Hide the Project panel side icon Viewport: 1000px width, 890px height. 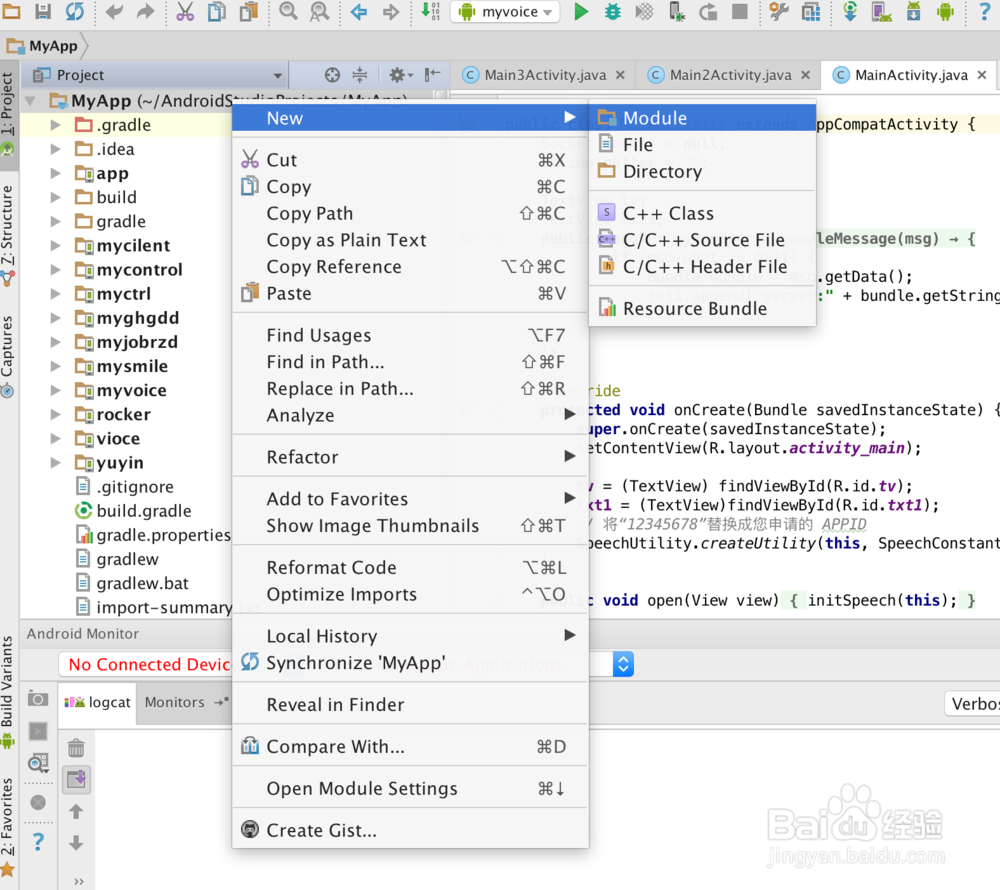[x=432, y=75]
